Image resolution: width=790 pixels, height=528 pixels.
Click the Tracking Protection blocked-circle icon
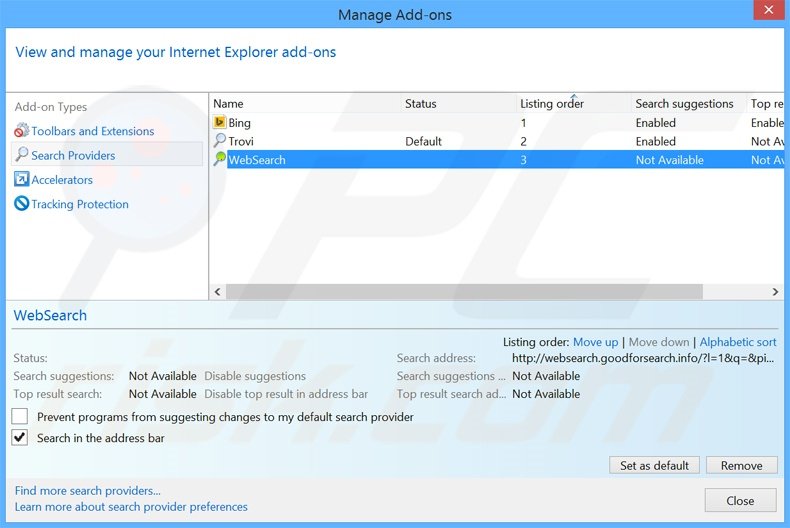(22, 204)
